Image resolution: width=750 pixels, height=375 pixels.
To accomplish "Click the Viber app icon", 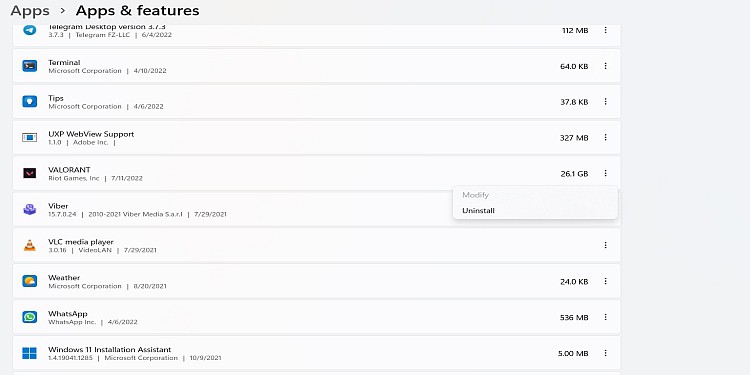I will (30, 209).
